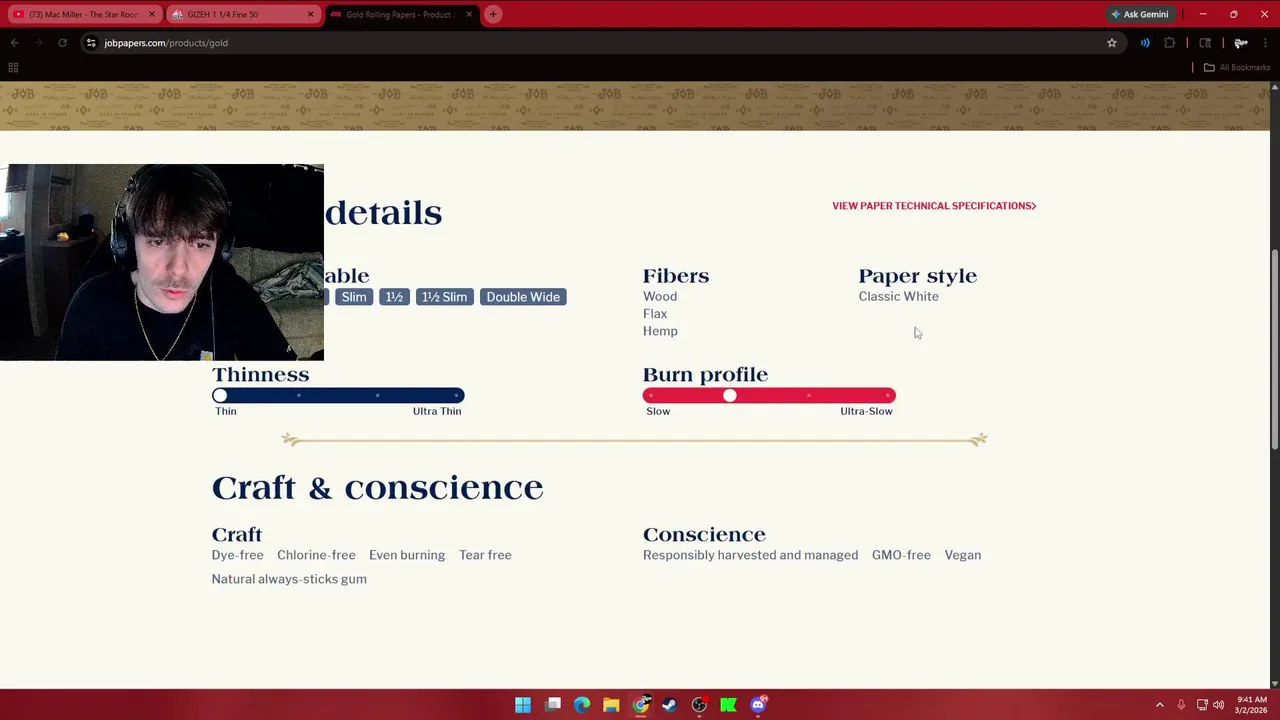Open network settings tray icon

[x=1202, y=705]
